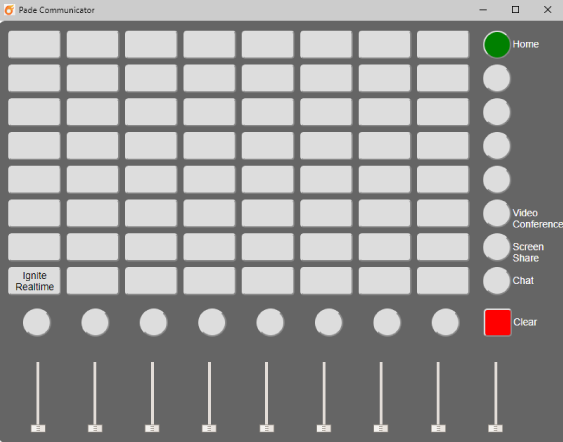Click the Pade Communicator app logo icon
Image resolution: width=563 pixels, height=442 pixels.
coord(9,10)
